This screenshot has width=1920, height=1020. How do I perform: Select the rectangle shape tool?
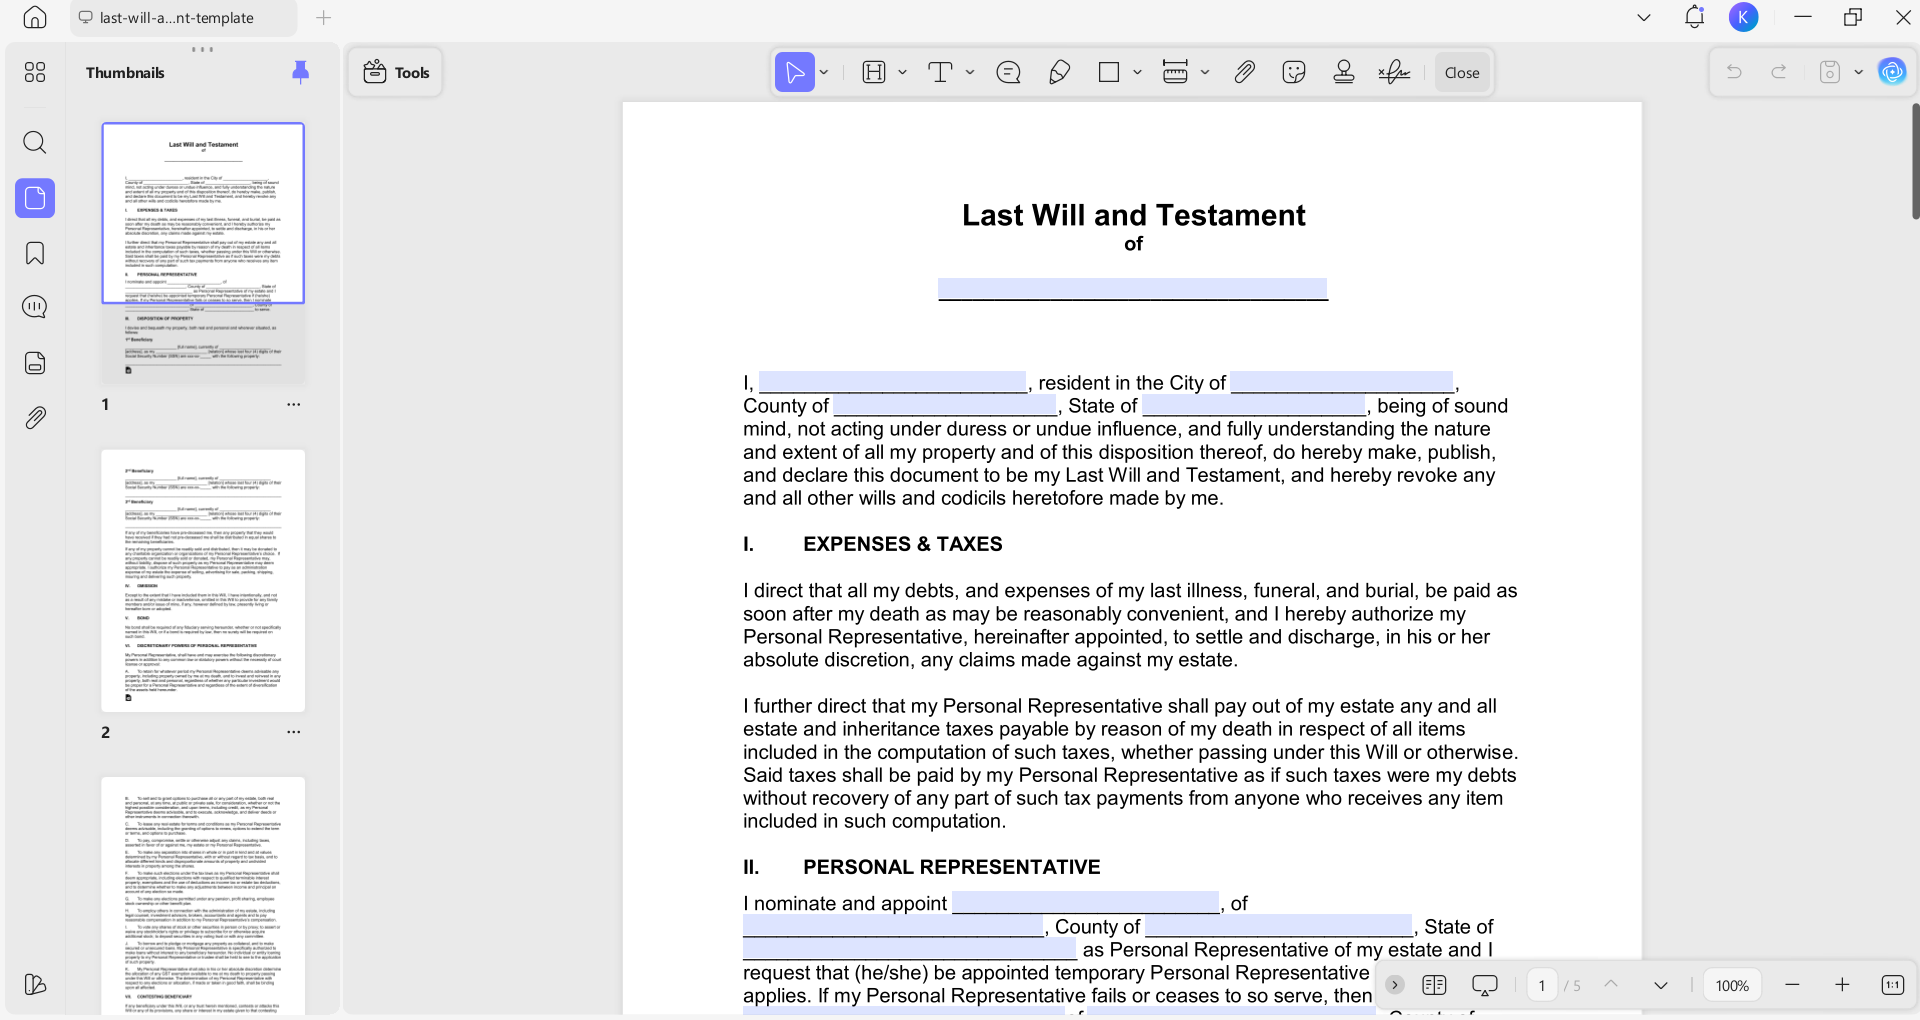pyautogui.click(x=1109, y=72)
